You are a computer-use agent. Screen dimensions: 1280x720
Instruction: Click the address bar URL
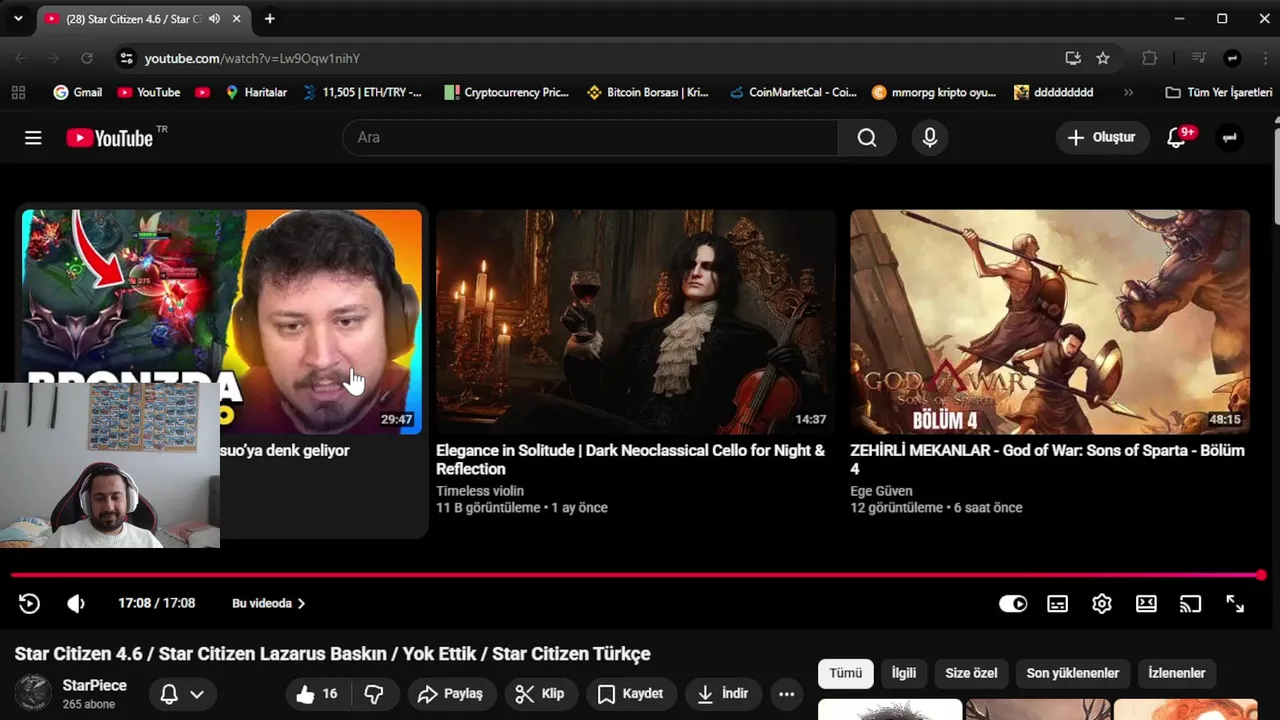click(252, 58)
